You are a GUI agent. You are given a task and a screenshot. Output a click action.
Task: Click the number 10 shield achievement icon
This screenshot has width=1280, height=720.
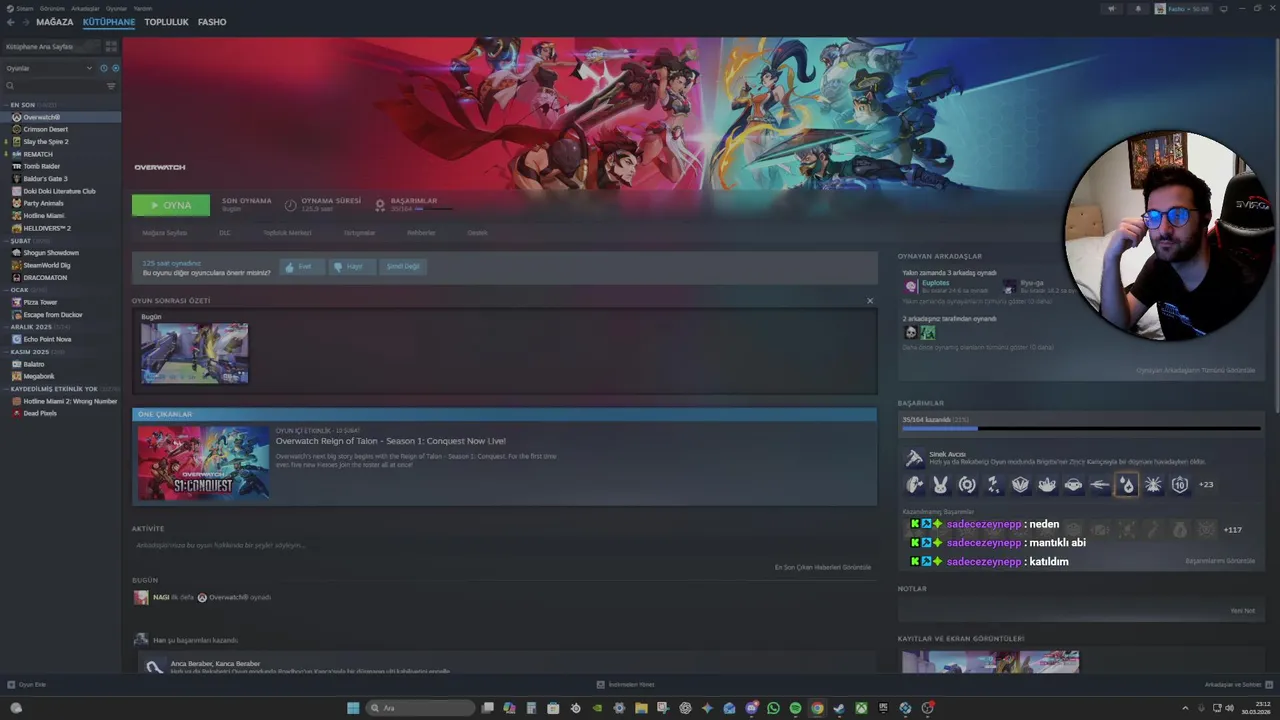tap(1180, 485)
